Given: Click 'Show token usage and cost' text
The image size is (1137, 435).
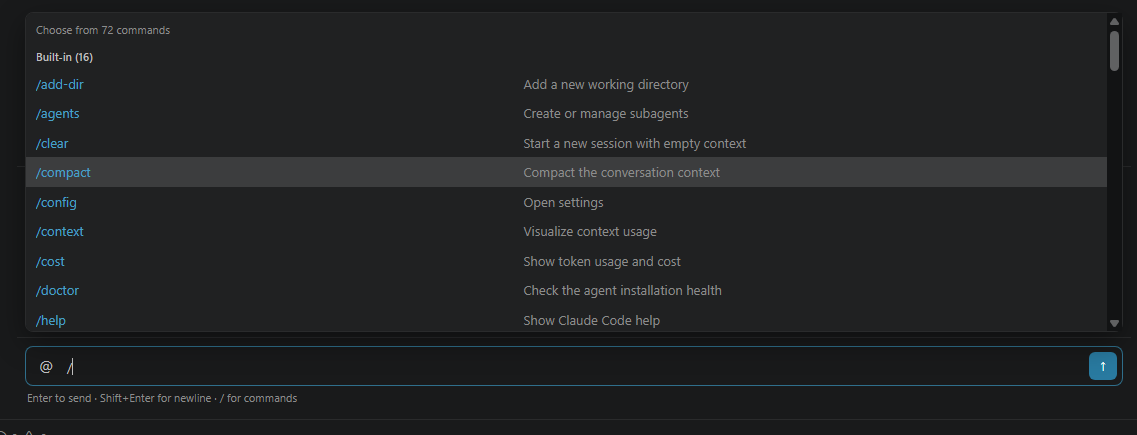Looking at the screenshot, I should [602, 261].
